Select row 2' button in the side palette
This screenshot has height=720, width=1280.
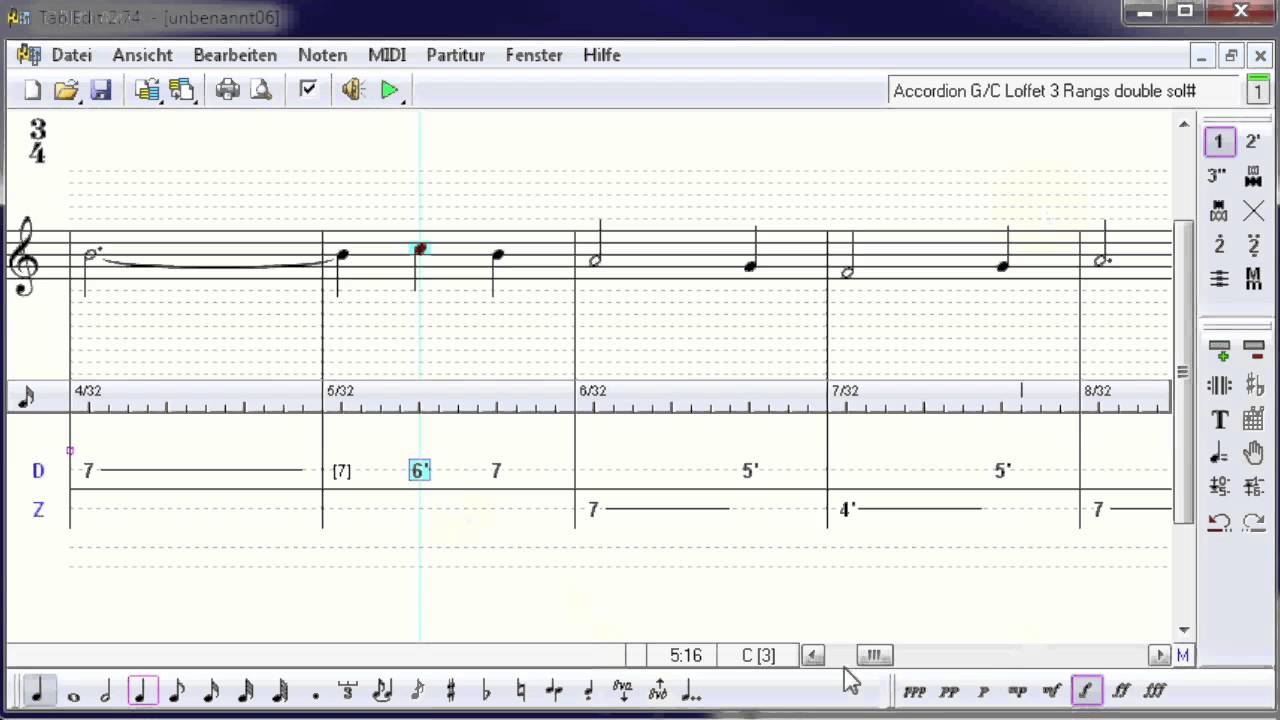[1253, 142]
